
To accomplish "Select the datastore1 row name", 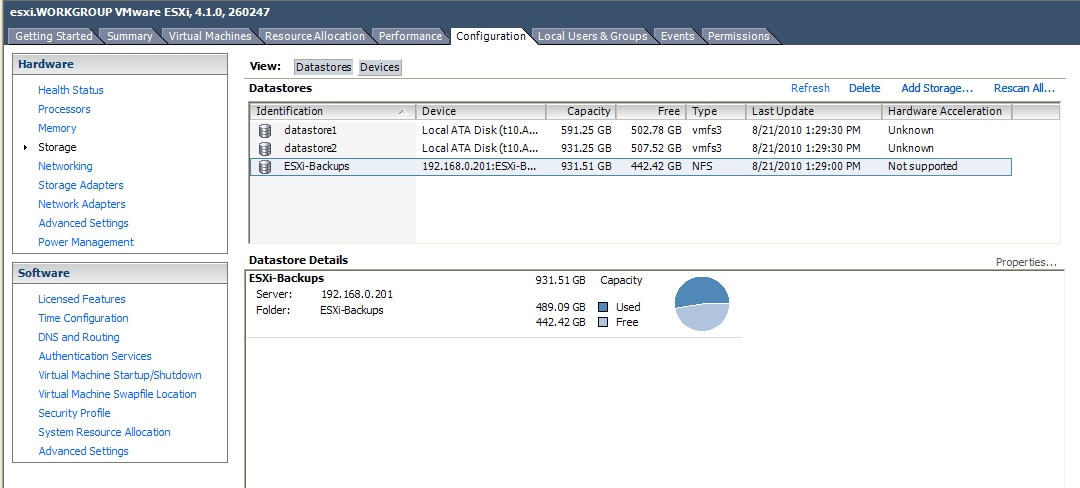I will point(311,130).
